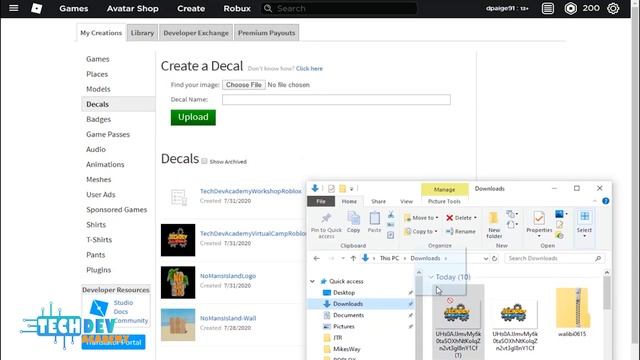640x360 pixels.
Task: Click the Roblox search box
Action: coord(339,8)
